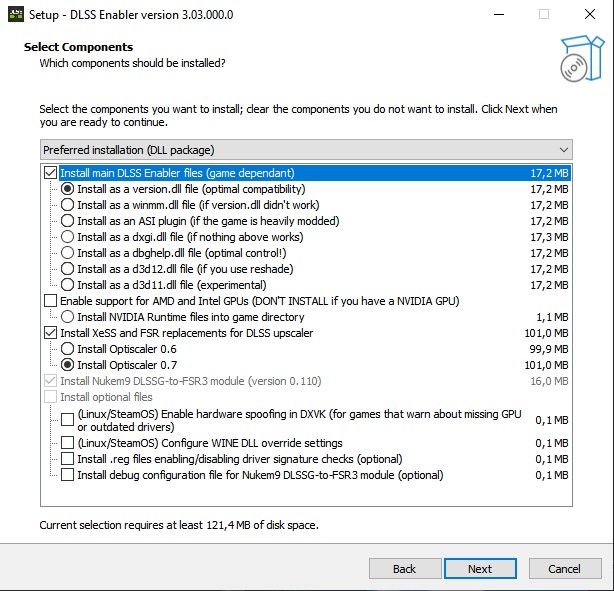Click the 17,3 MB size of dxgi.dll row
This screenshot has height=591, width=614.
pos(549,237)
